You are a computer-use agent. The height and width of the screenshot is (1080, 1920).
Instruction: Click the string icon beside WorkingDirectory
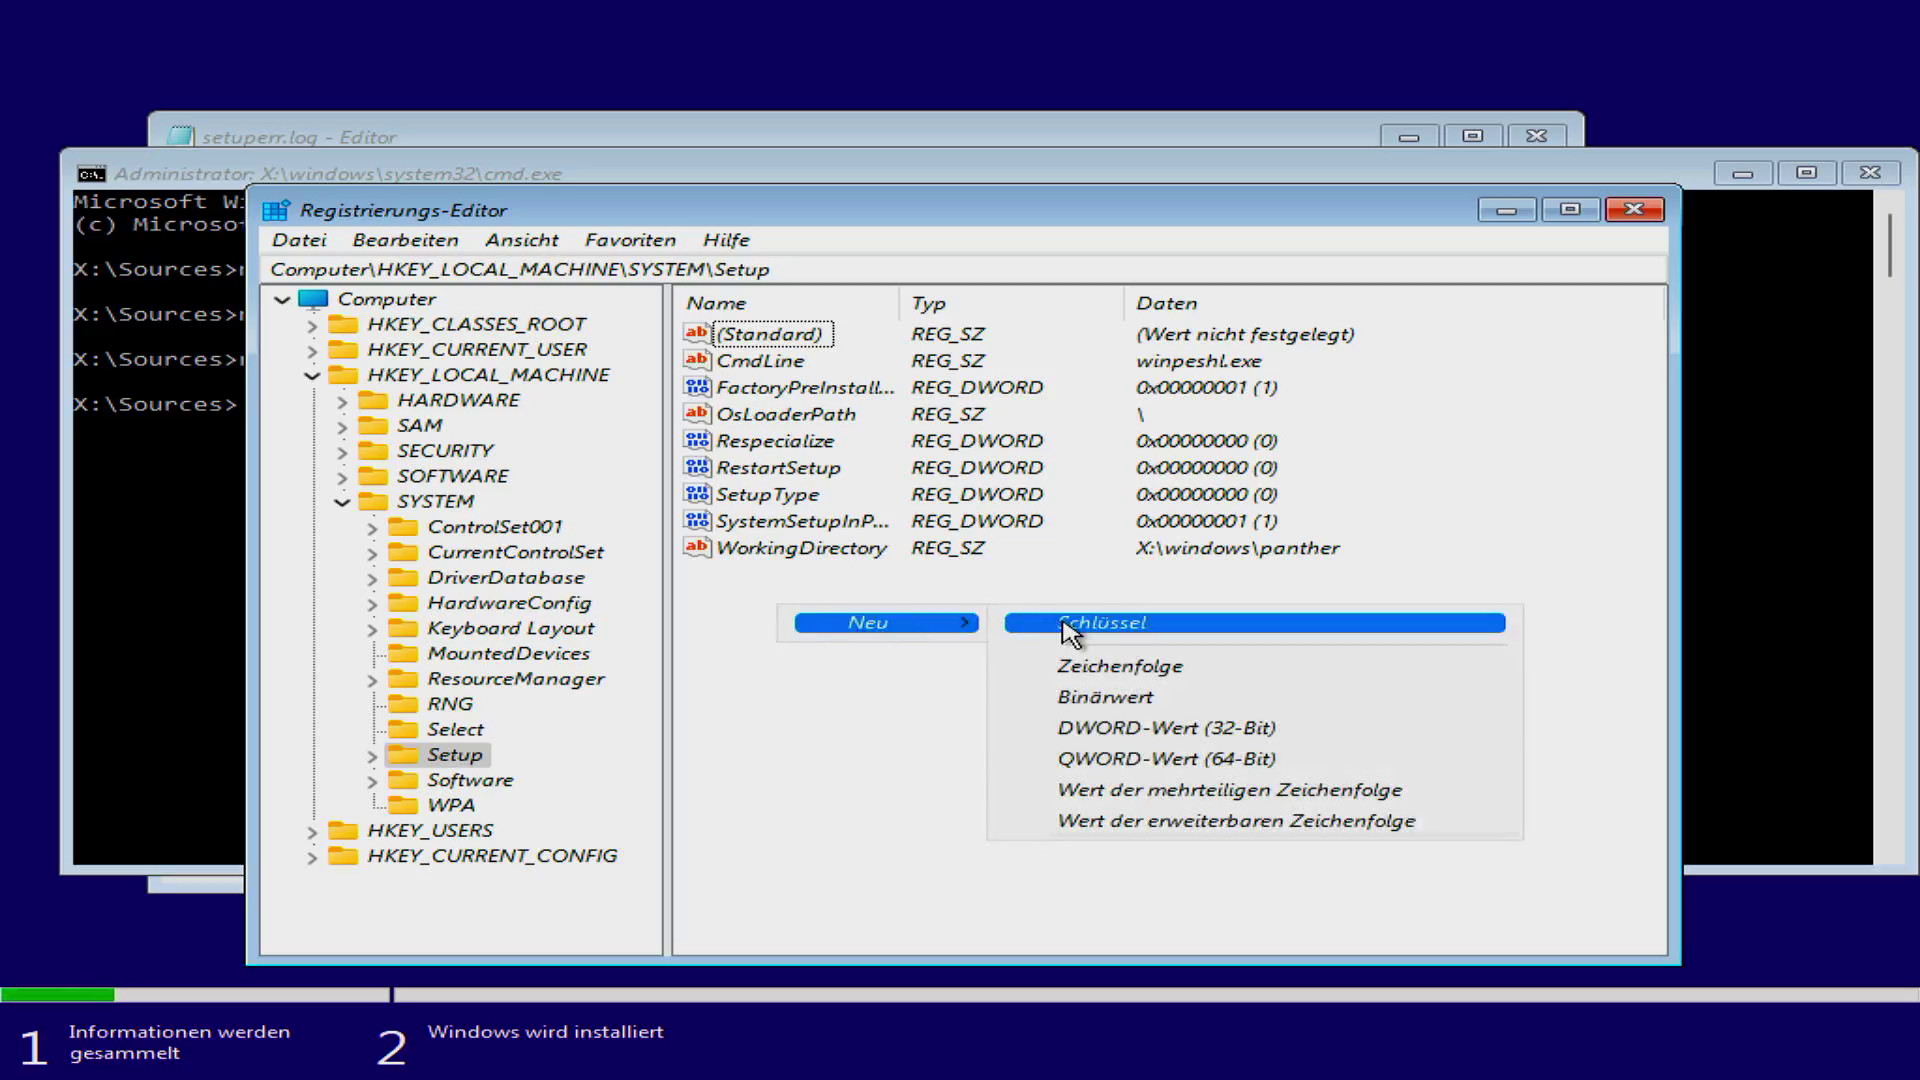coord(697,547)
